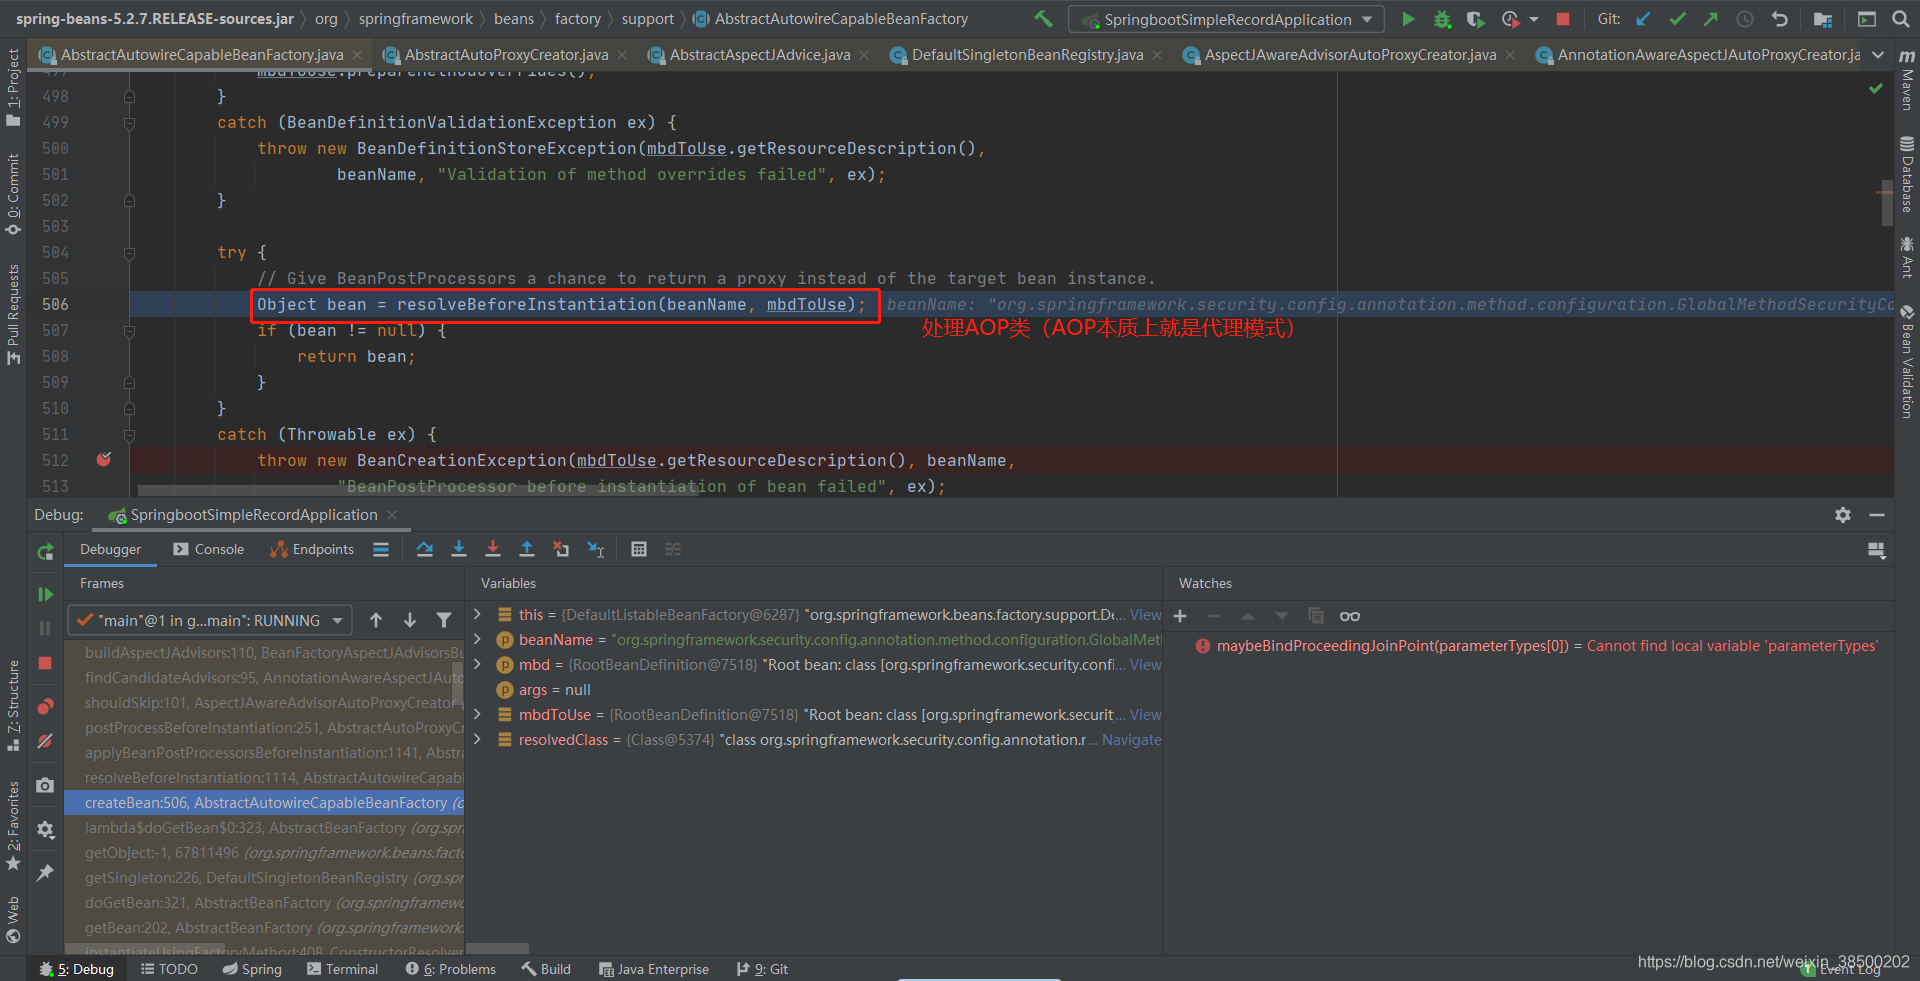Toggle the breakpoint on line 512
This screenshot has height=981, width=1920.
[x=103, y=460]
